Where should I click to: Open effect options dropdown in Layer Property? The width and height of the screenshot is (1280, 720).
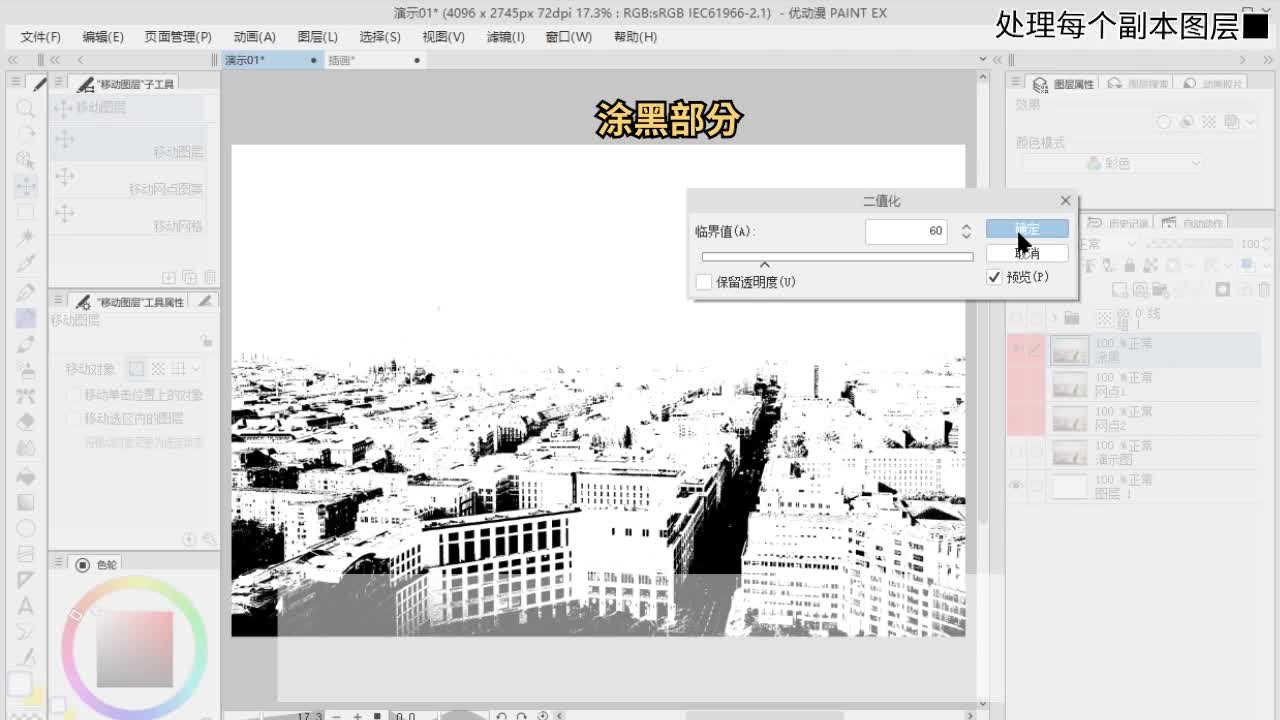[1250, 122]
